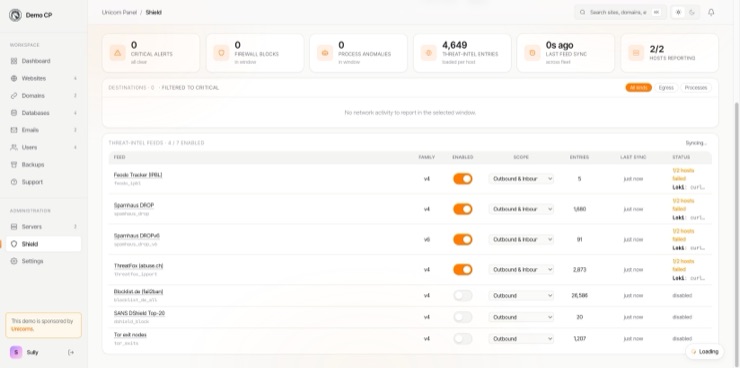Click the Sully user avatar
The height and width of the screenshot is (368, 740).
click(16, 352)
